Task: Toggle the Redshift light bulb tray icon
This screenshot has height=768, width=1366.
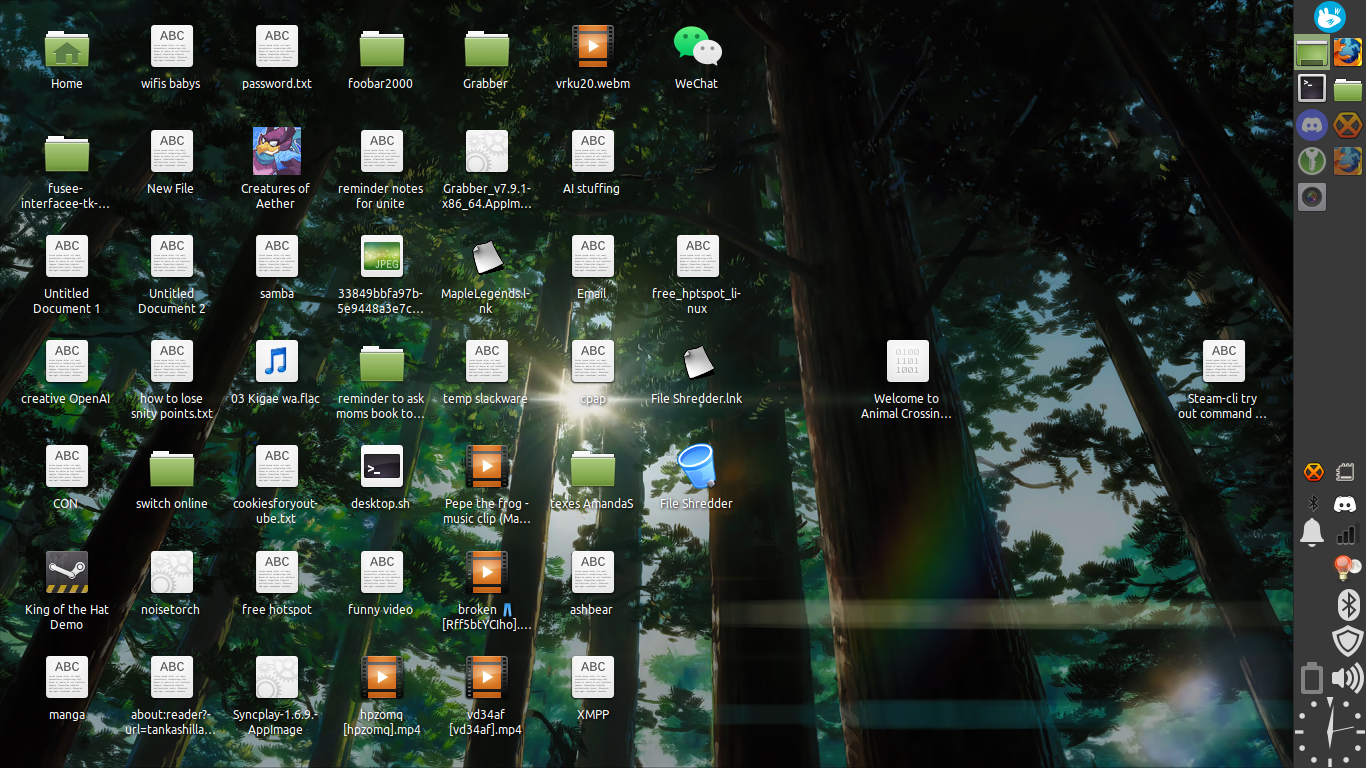Action: 1347,568
